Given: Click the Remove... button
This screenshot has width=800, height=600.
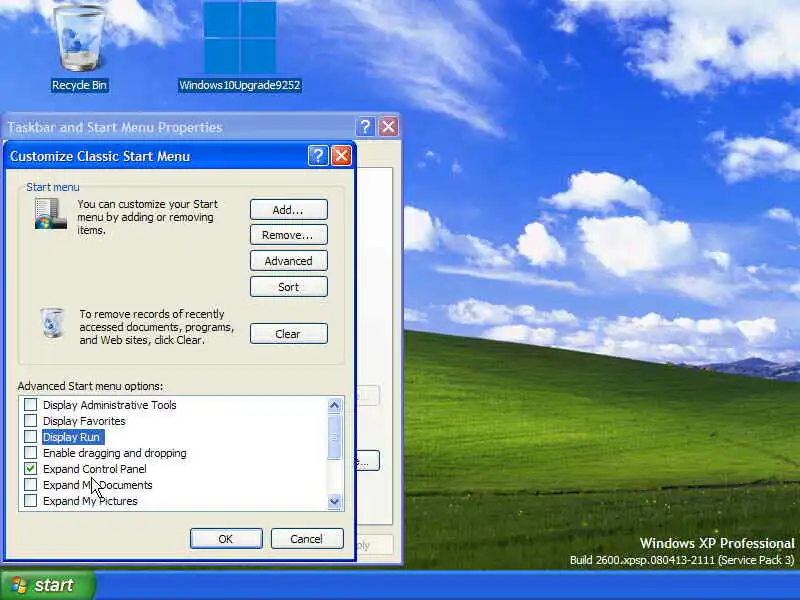Looking at the screenshot, I should [289, 235].
